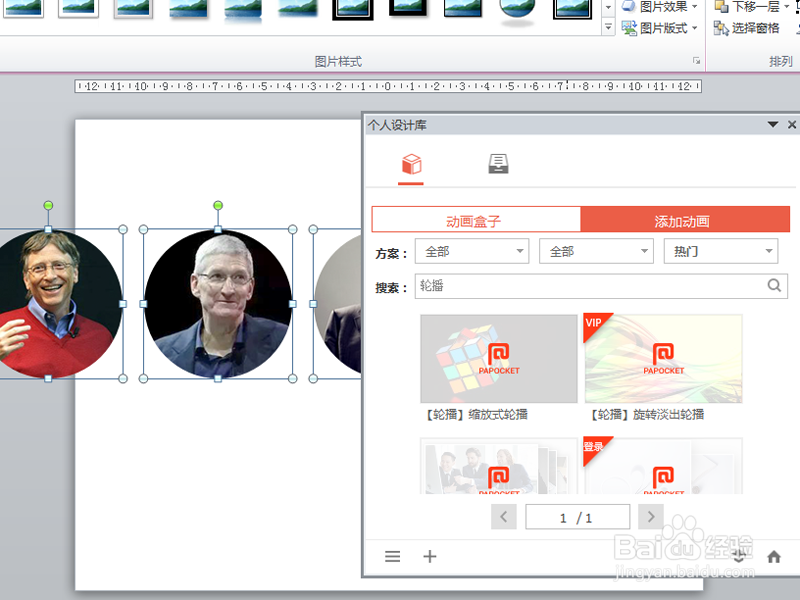Image resolution: width=800 pixels, height=600 pixels.
Task: Click the 【轮播】旋转淡出轮播 caption
Action: click(647, 414)
